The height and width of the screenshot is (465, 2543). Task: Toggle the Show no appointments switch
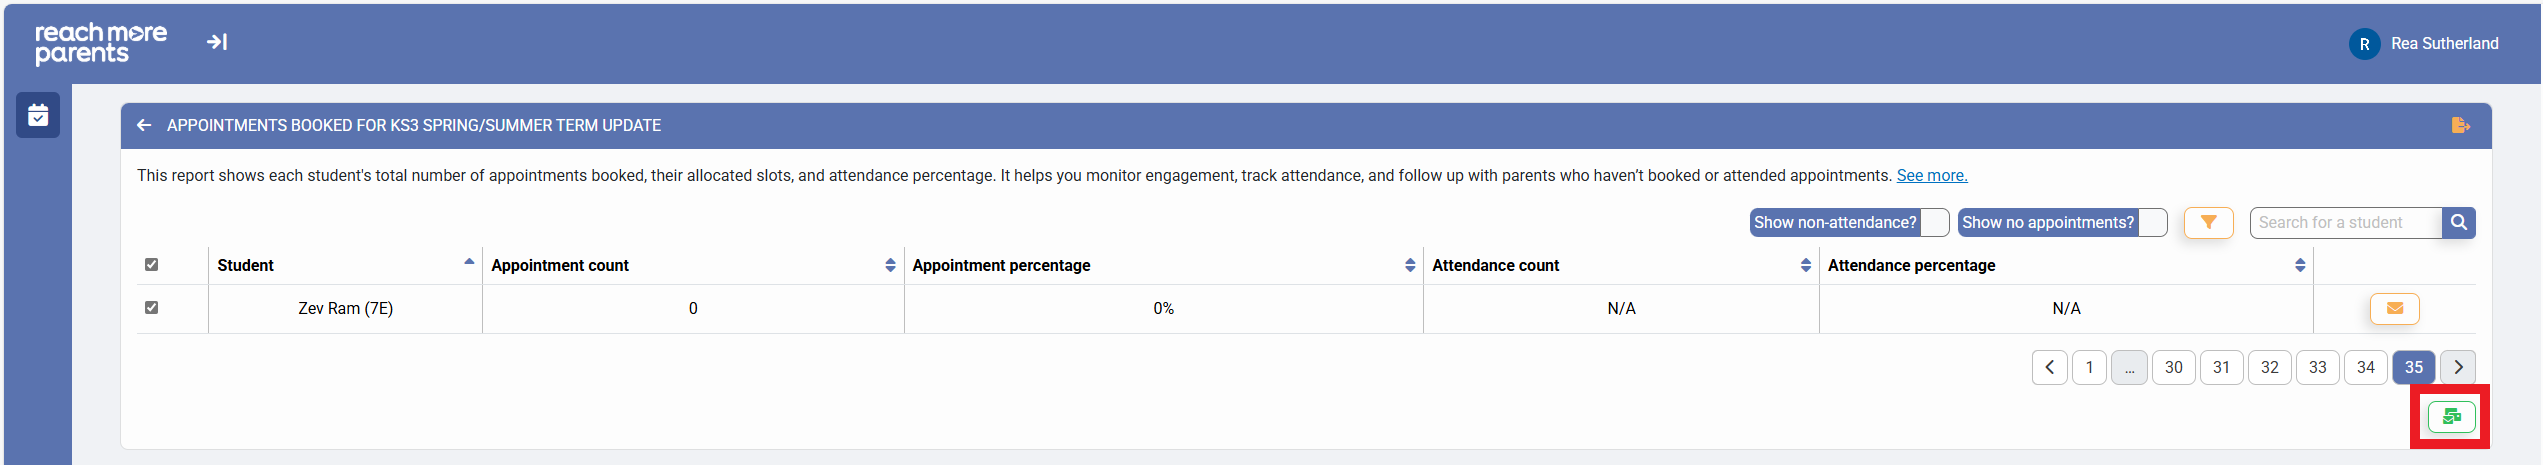point(2151,223)
